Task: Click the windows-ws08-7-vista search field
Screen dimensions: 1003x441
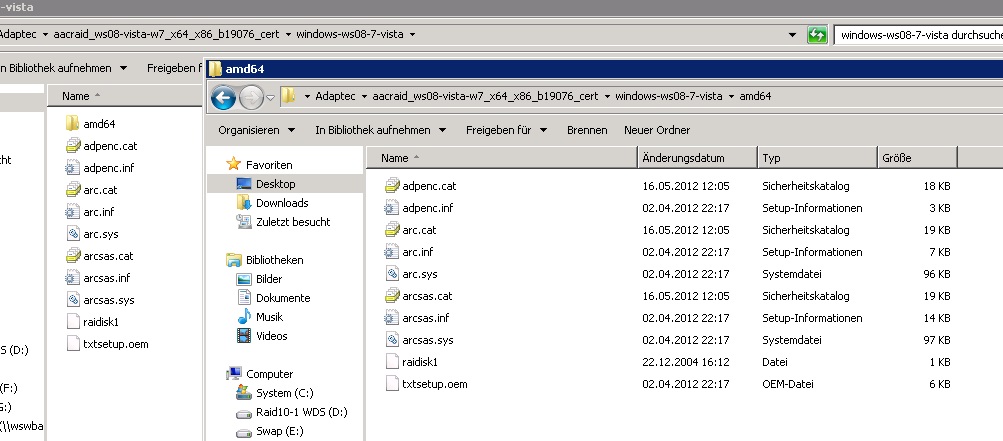Action: coord(919,35)
